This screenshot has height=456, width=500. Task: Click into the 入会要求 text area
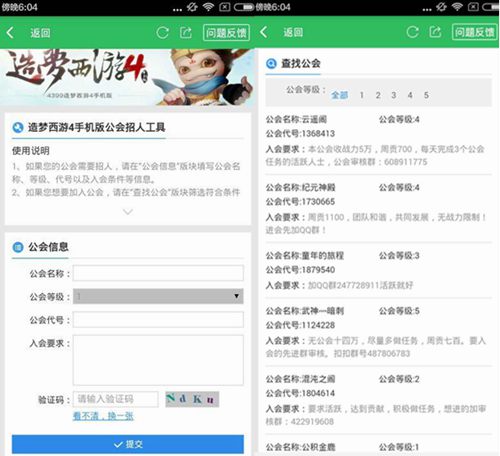click(158, 360)
